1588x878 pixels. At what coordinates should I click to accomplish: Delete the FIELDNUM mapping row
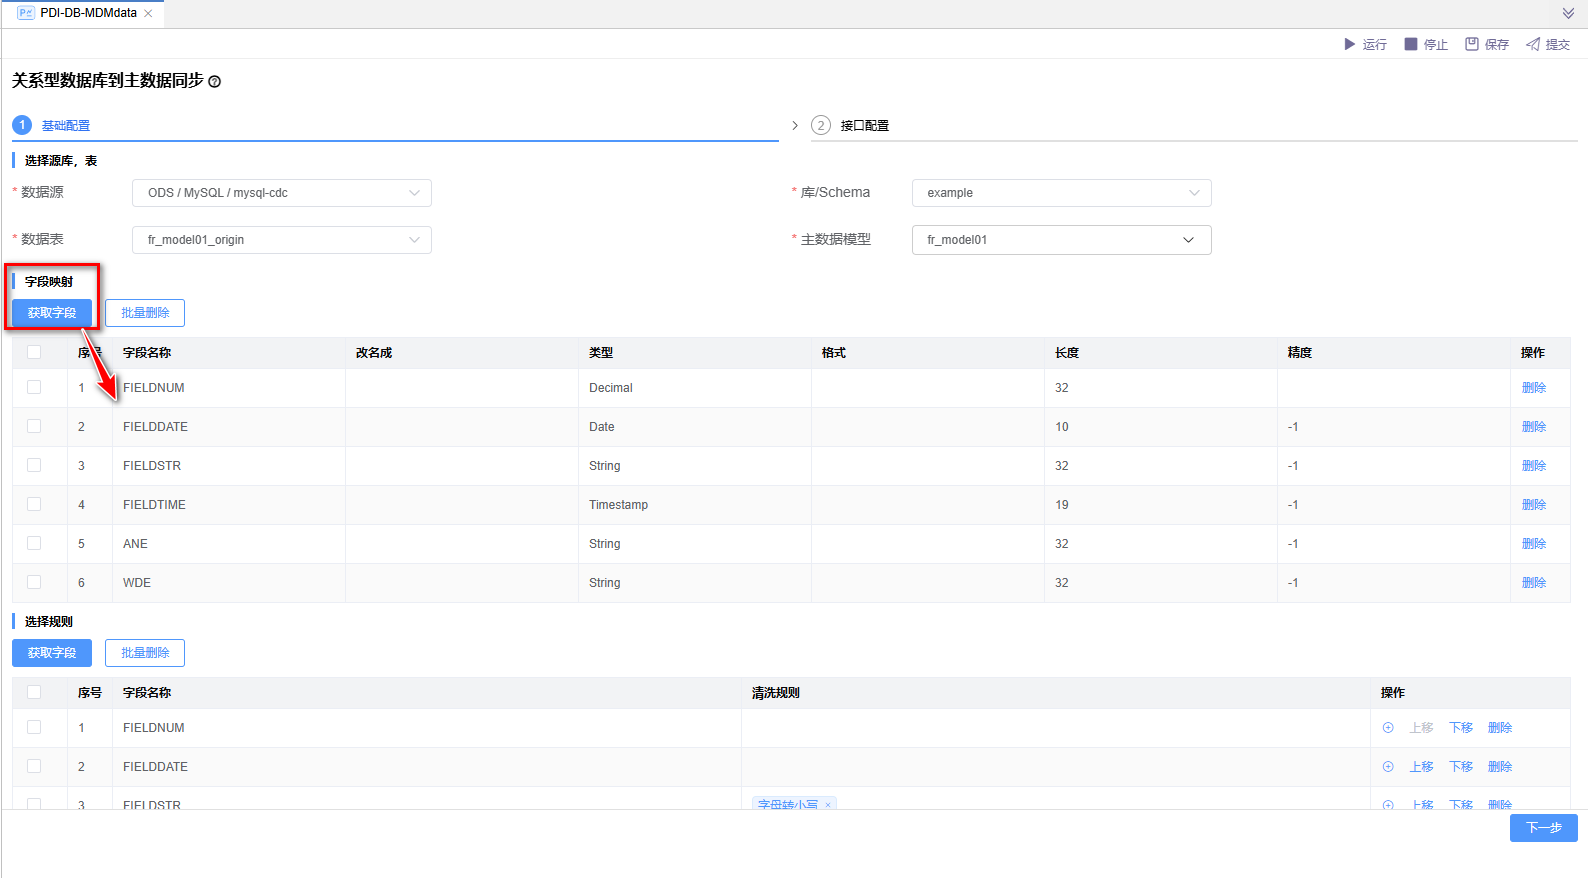click(x=1534, y=388)
